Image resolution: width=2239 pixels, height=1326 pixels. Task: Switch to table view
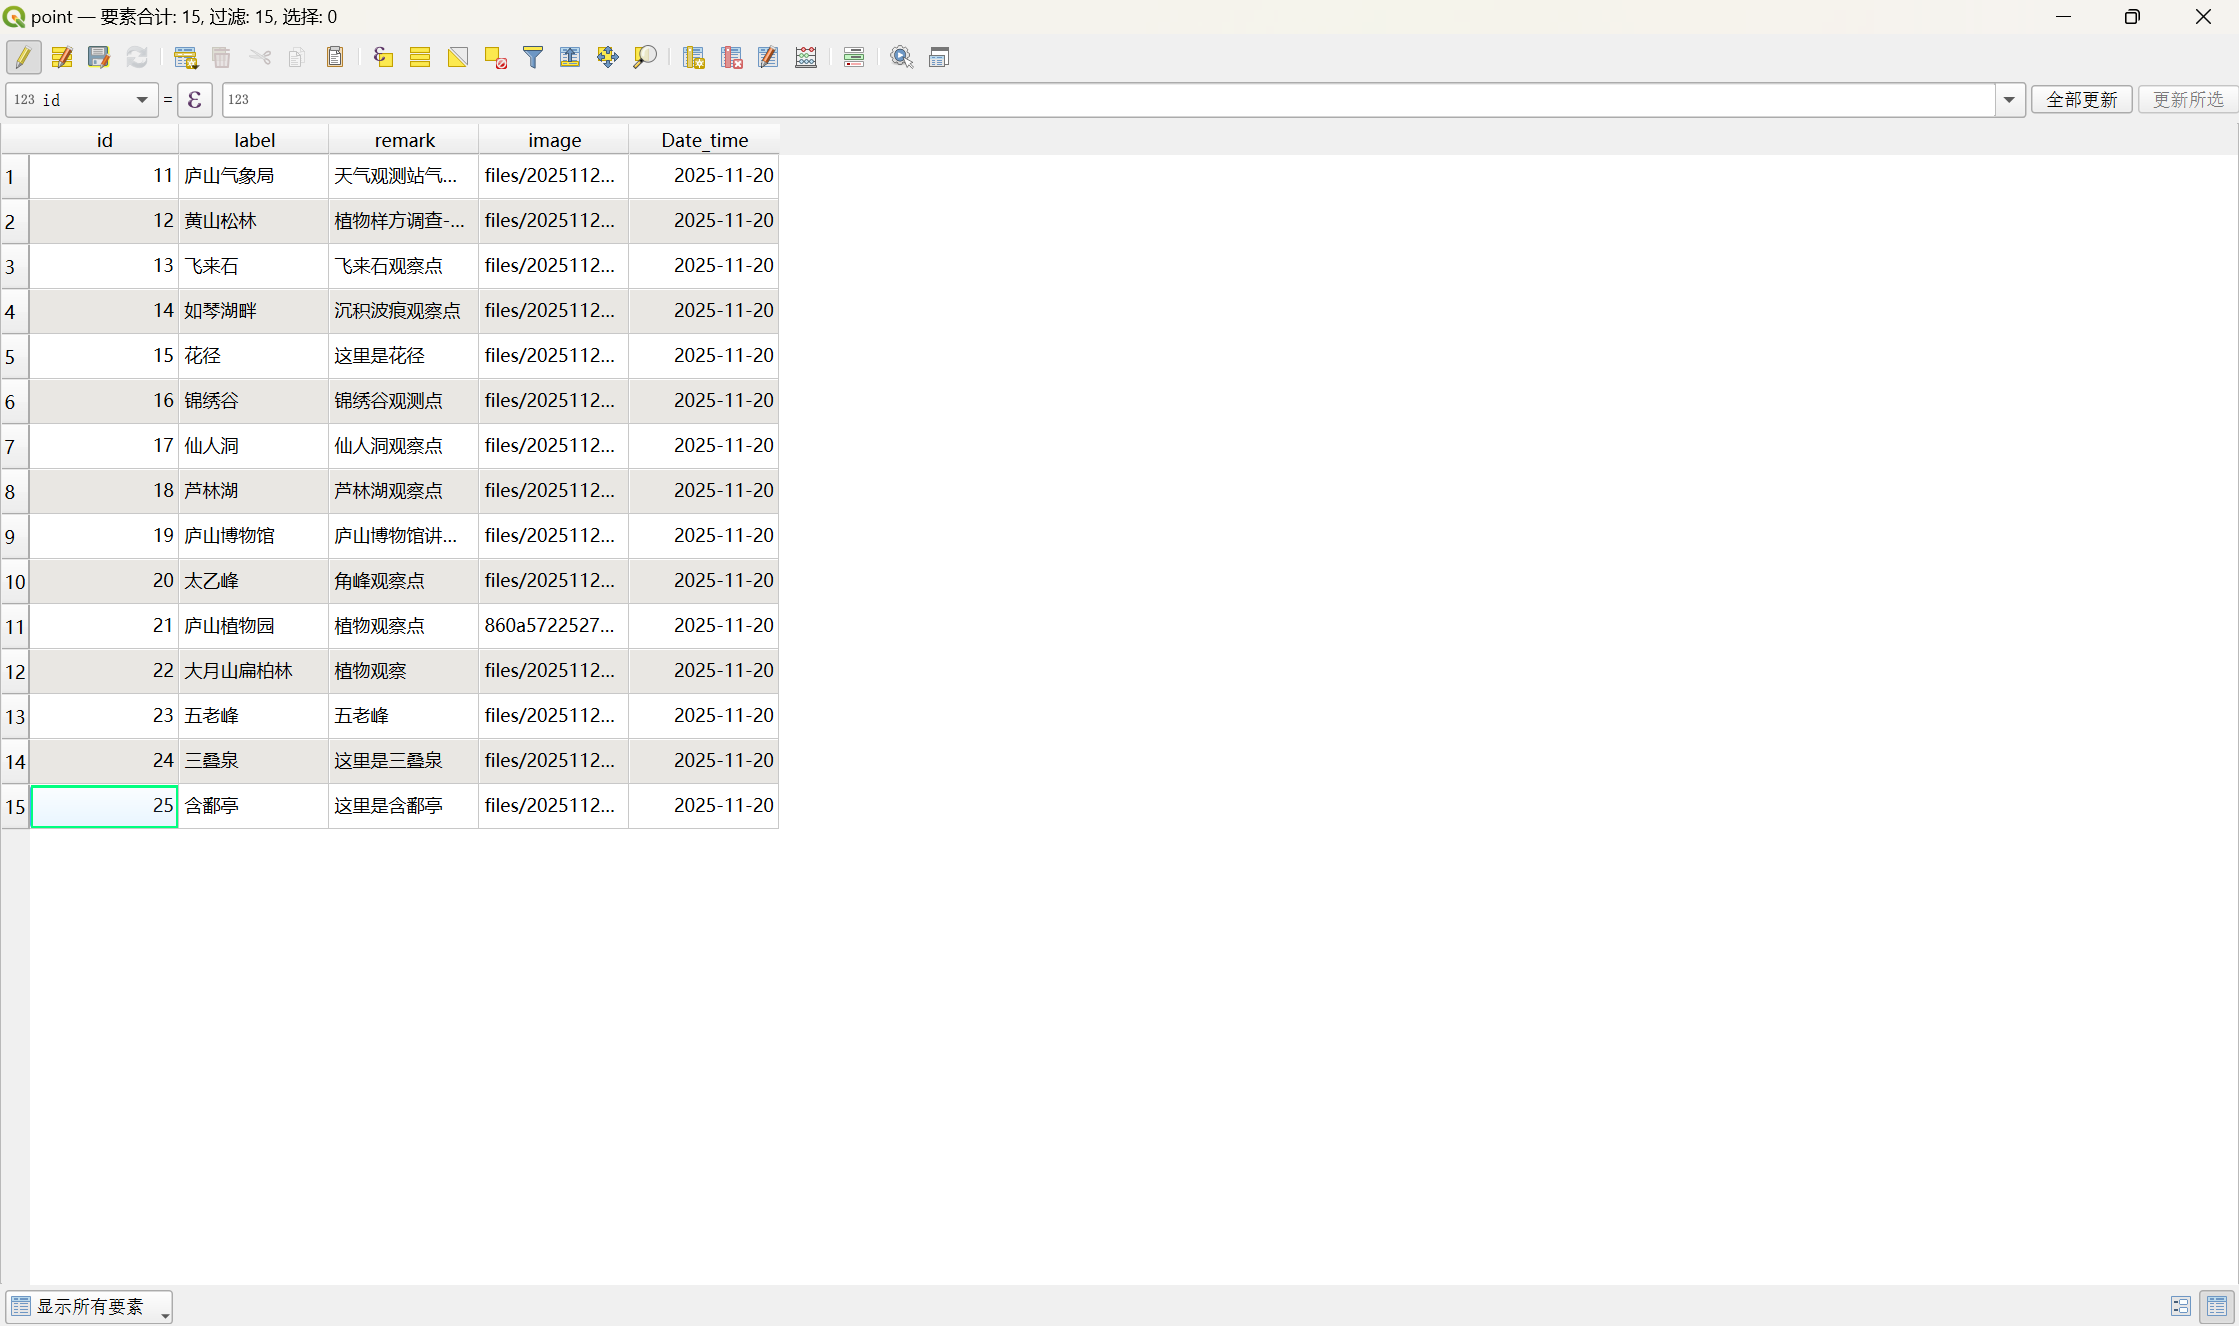2217,1306
